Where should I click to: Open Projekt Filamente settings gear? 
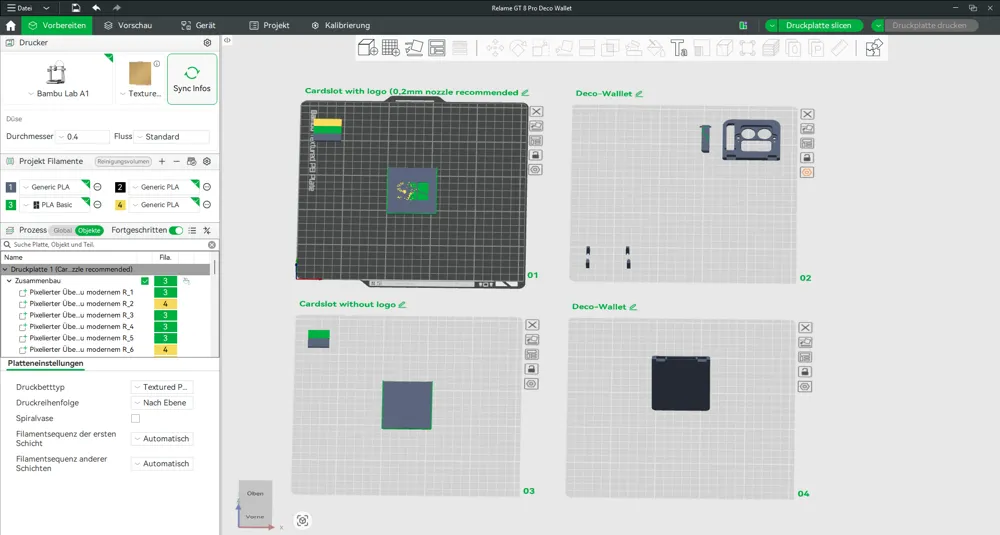click(x=207, y=161)
